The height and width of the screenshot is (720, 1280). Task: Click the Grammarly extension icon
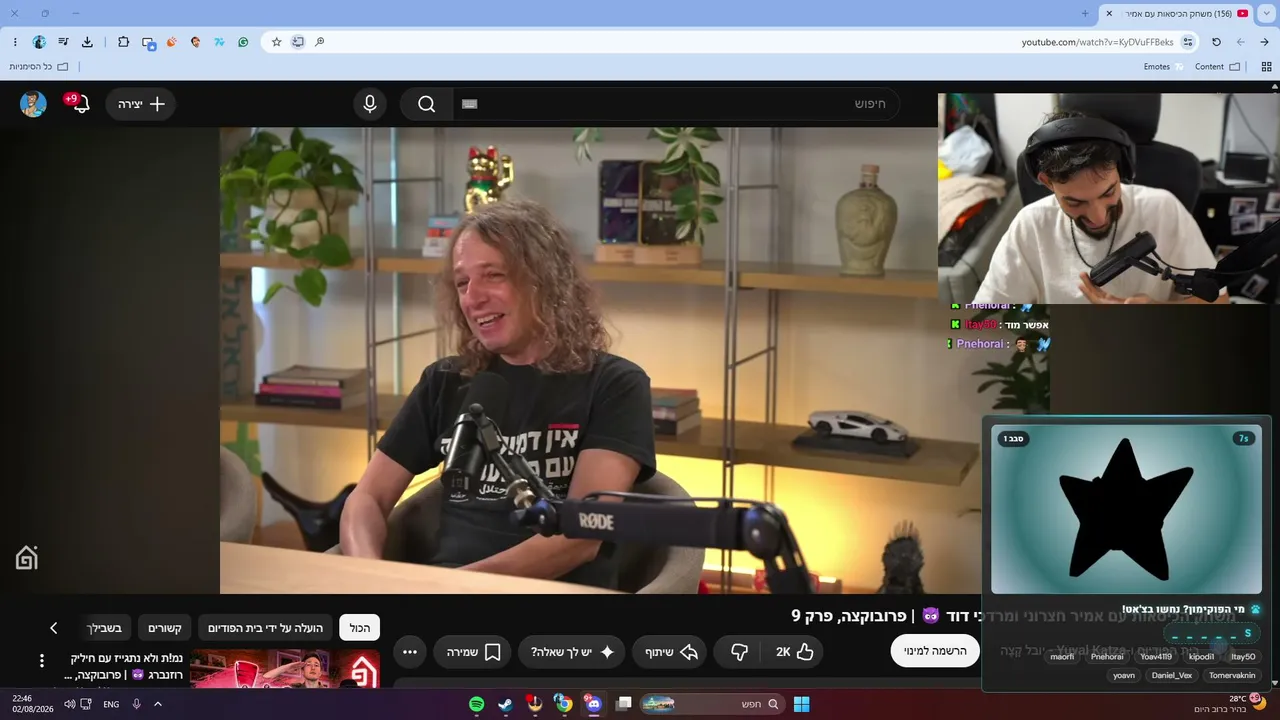click(243, 42)
